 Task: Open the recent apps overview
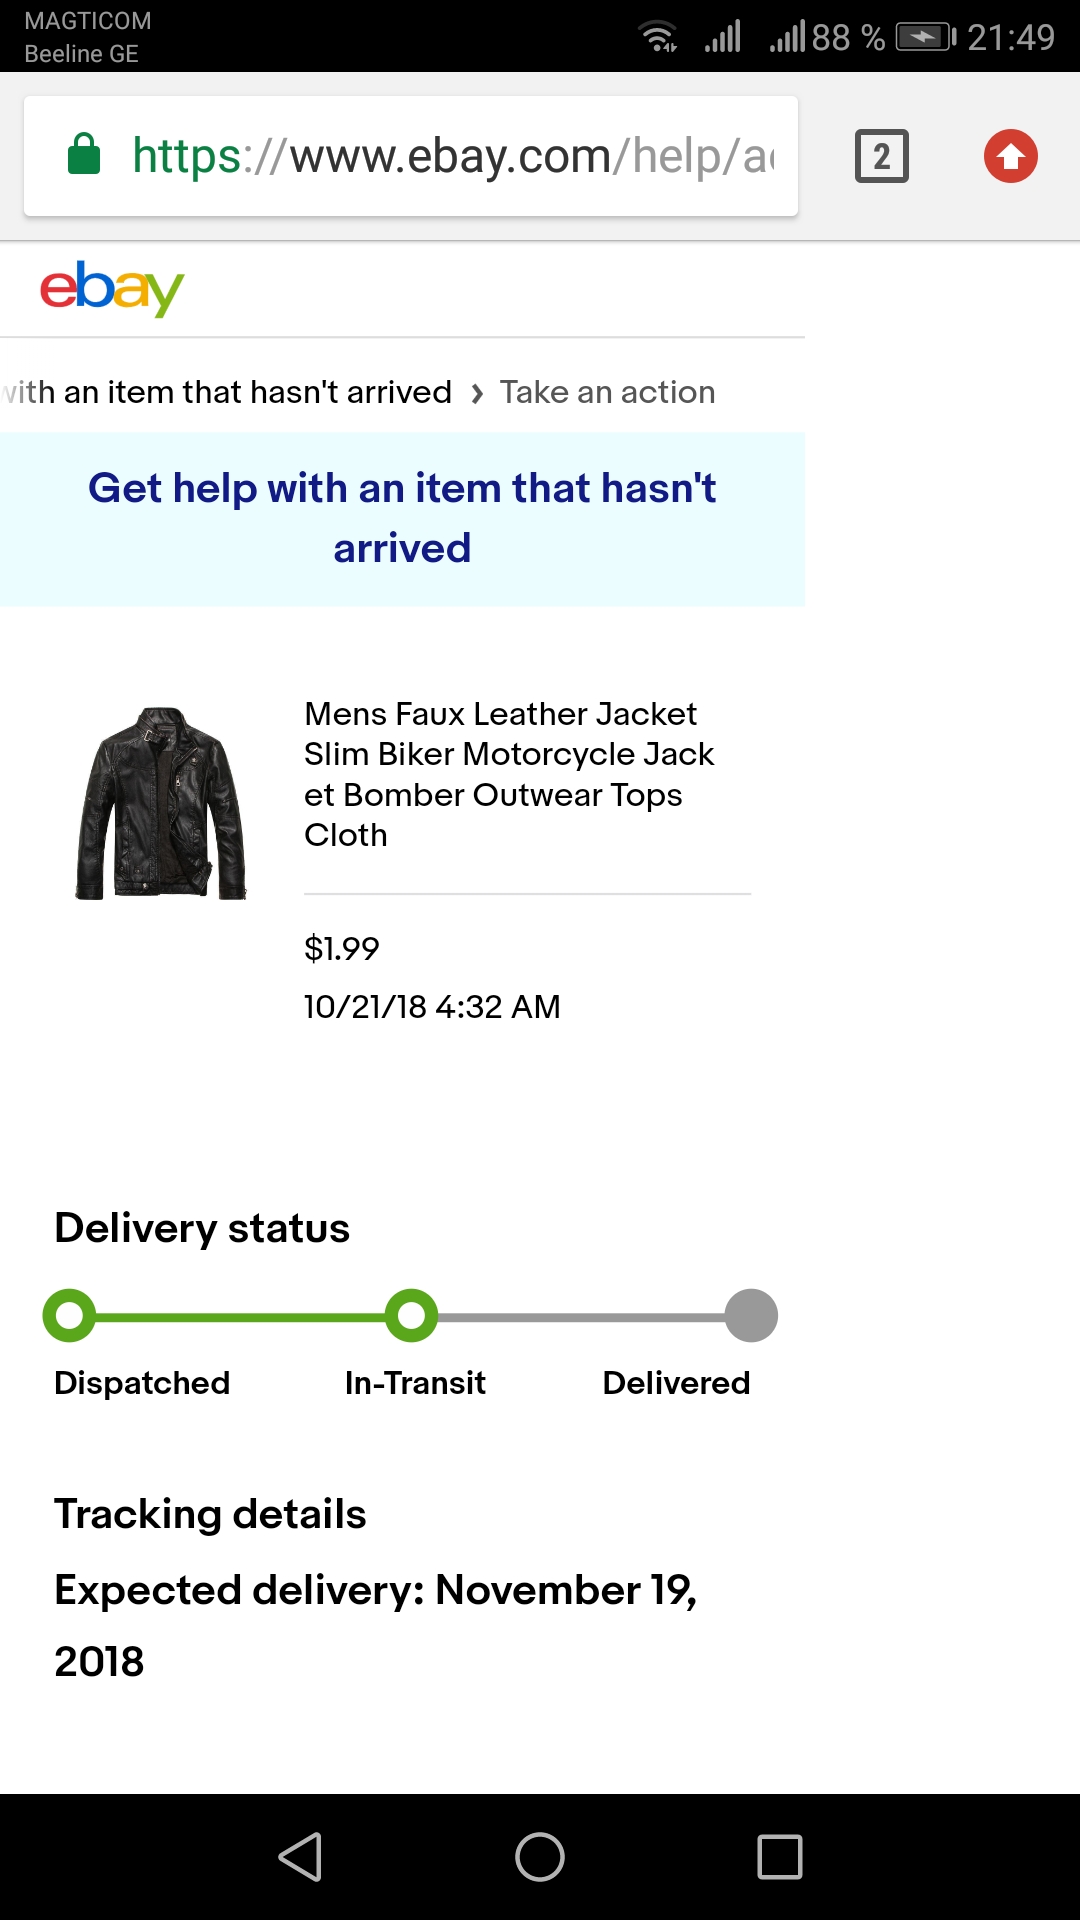tap(780, 1857)
